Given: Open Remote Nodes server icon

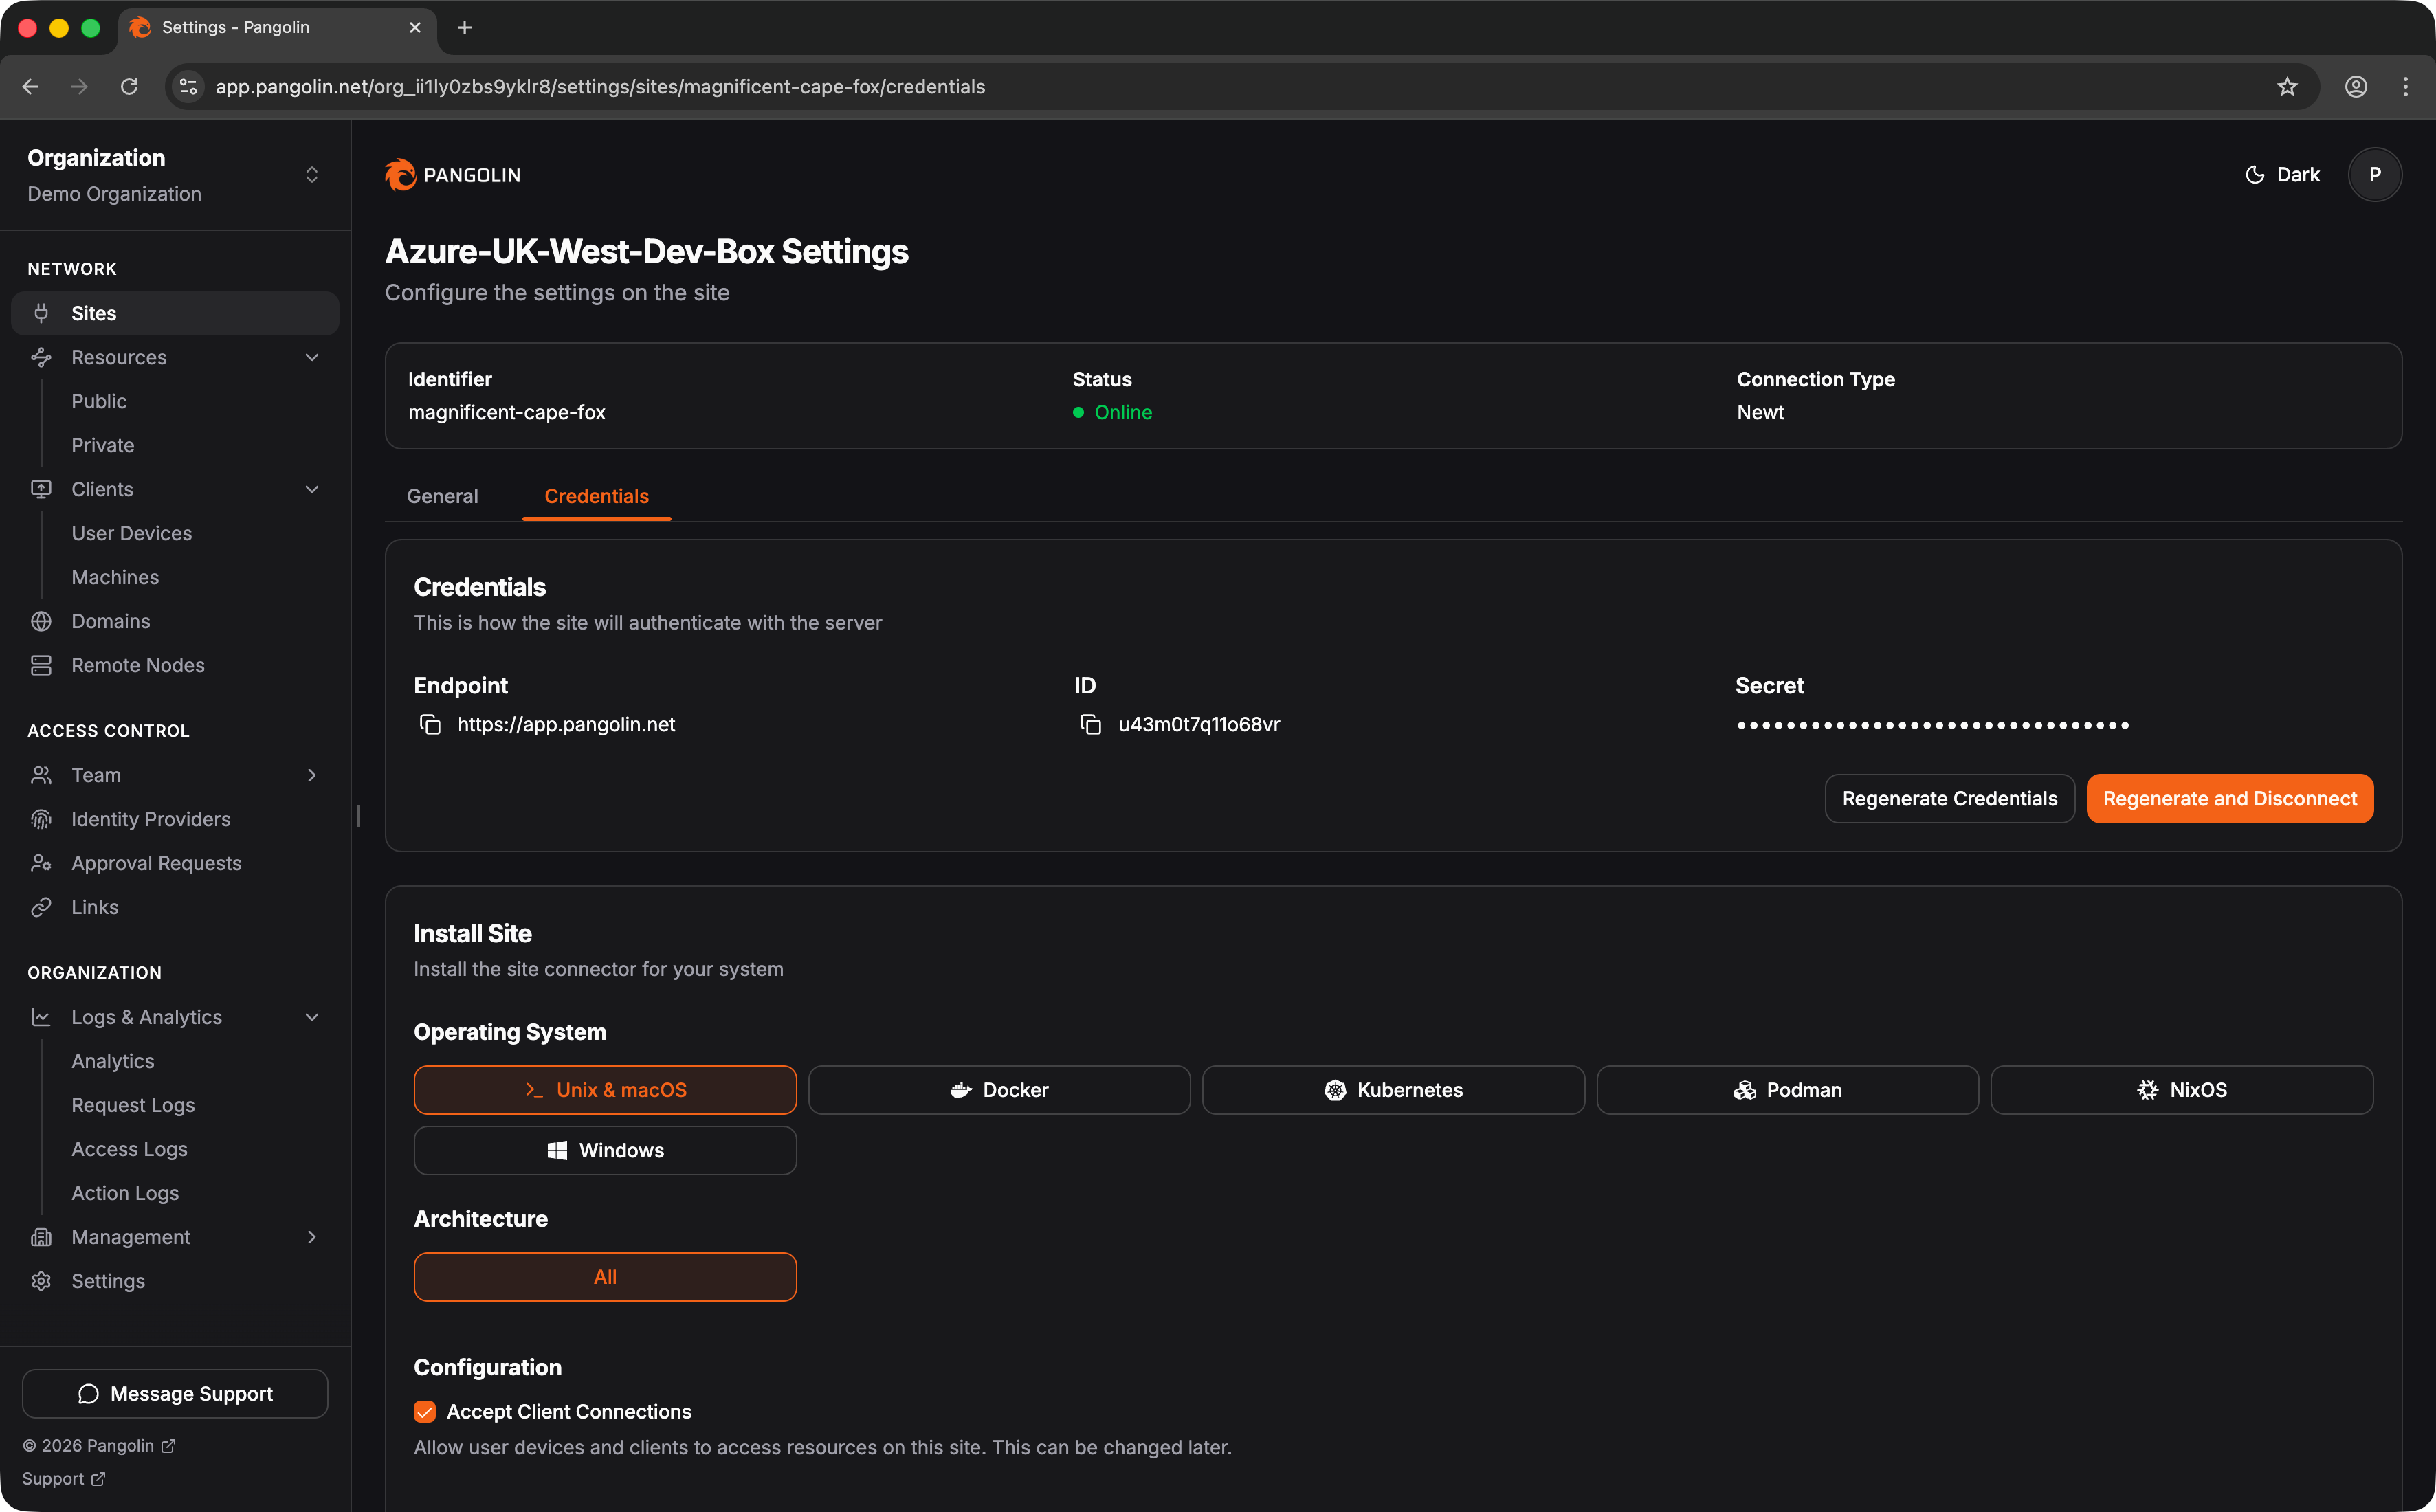Looking at the screenshot, I should tap(41, 665).
